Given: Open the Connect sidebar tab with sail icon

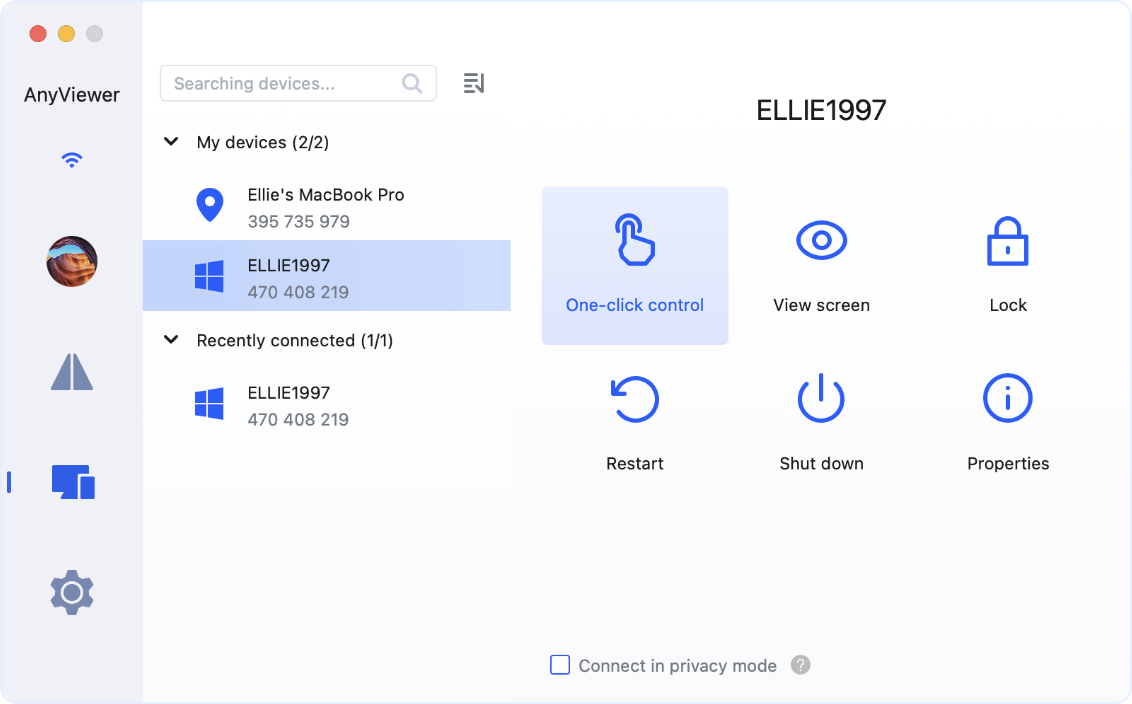Looking at the screenshot, I should pos(72,372).
